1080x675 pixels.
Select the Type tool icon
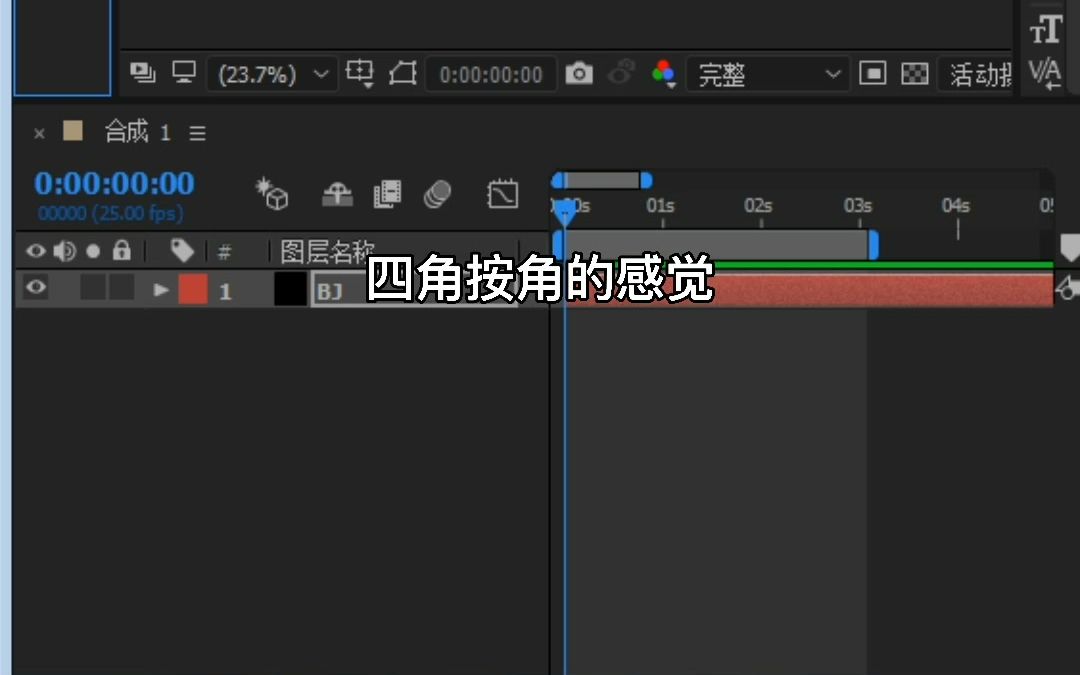tap(1044, 30)
